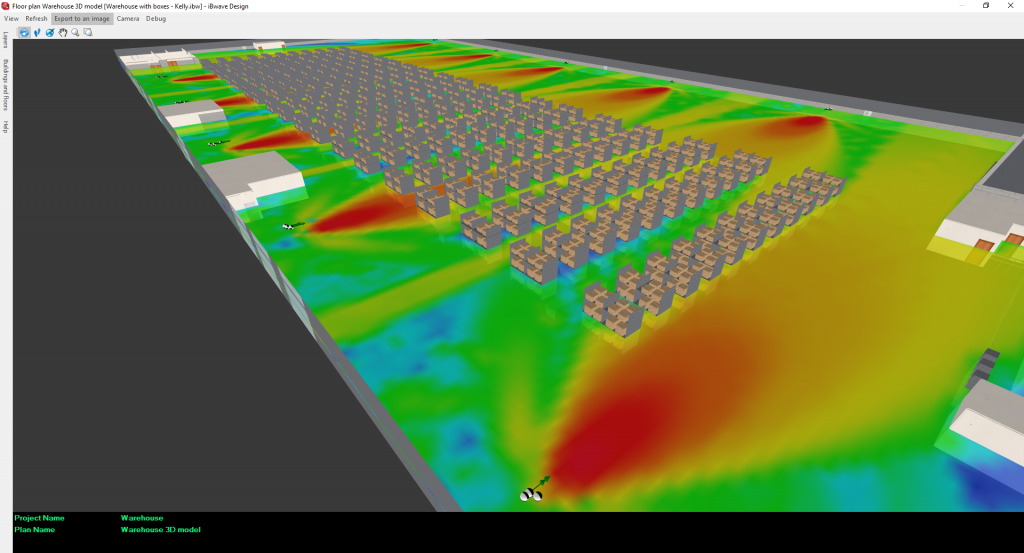Open the Refresh menu item
This screenshot has height=553, width=1024.
[36, 18]
